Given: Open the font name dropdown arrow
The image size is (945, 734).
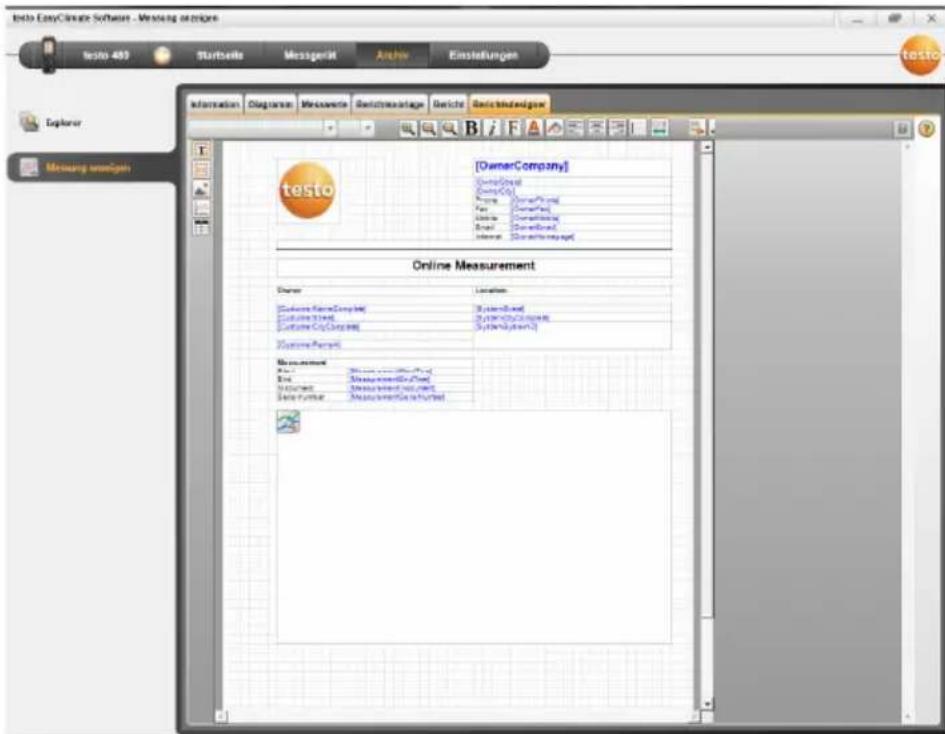Looking at the screenshot, I should click(x=330, y=128).
